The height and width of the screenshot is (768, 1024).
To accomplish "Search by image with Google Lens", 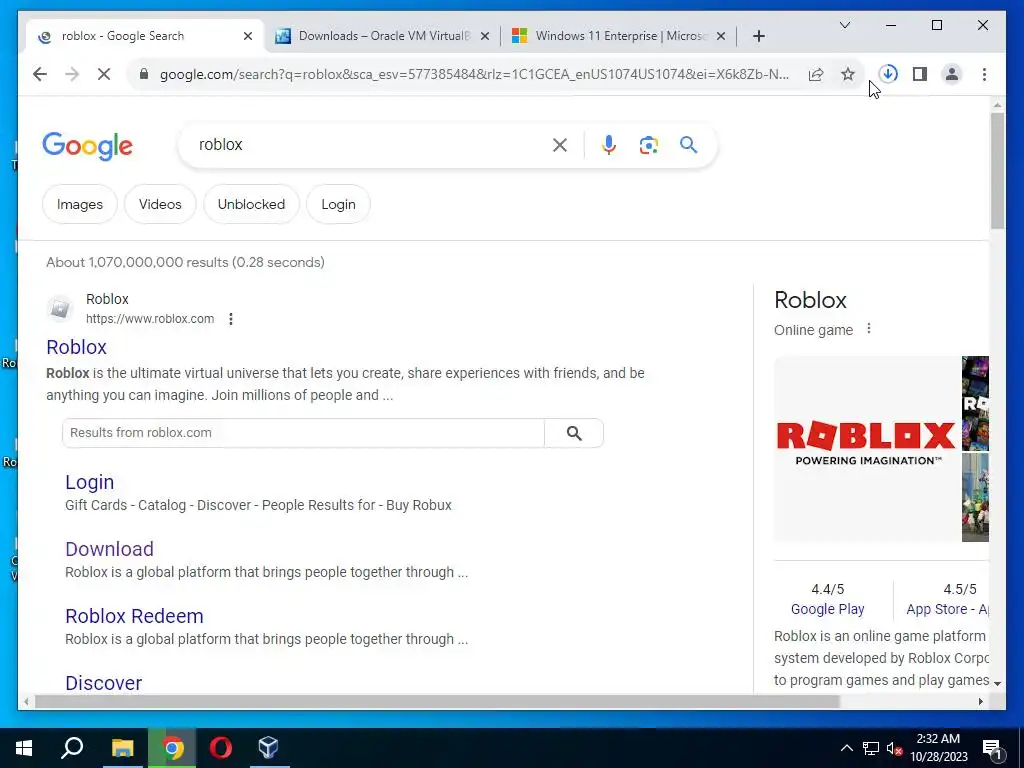I will point(648,145).
